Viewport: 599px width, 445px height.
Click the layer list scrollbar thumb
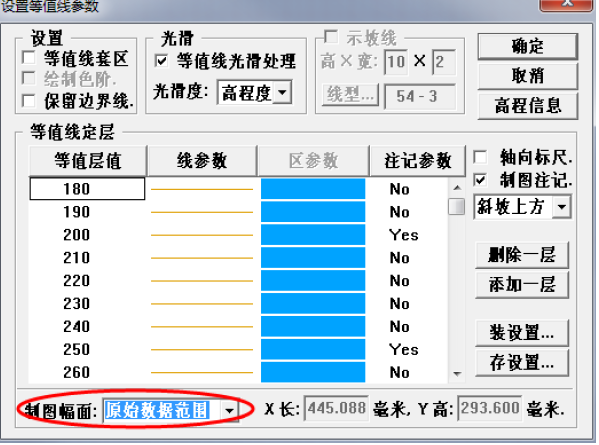tap(457, 207)
